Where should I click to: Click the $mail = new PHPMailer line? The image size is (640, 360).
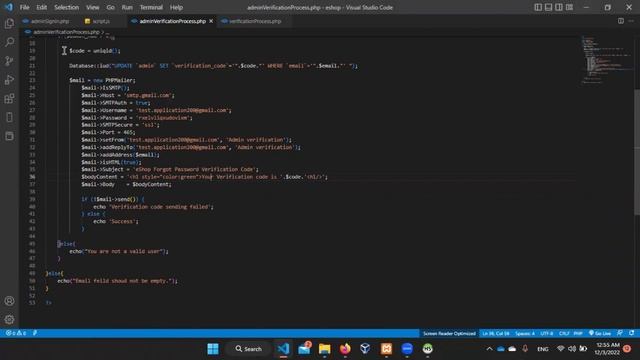pyautogui.click(x=102, y=80)
